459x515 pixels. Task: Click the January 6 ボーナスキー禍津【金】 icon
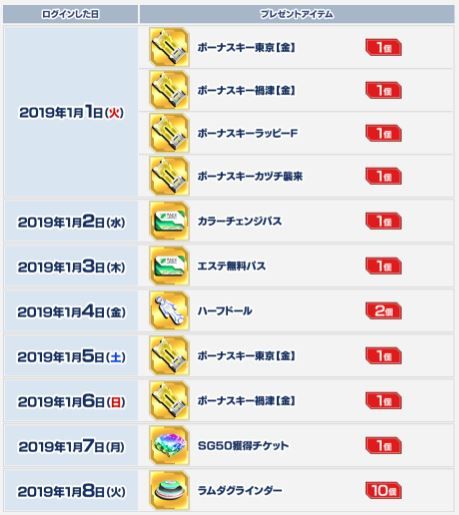click(x=169, y=400)
